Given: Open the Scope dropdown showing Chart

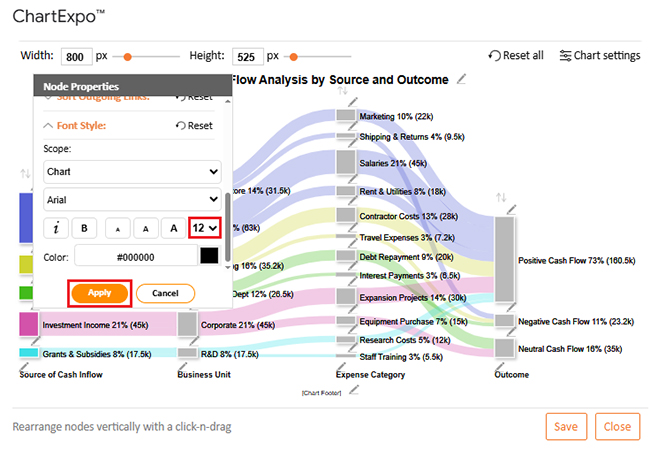Looking at the screenshot, I should click(x=132, y=171).
